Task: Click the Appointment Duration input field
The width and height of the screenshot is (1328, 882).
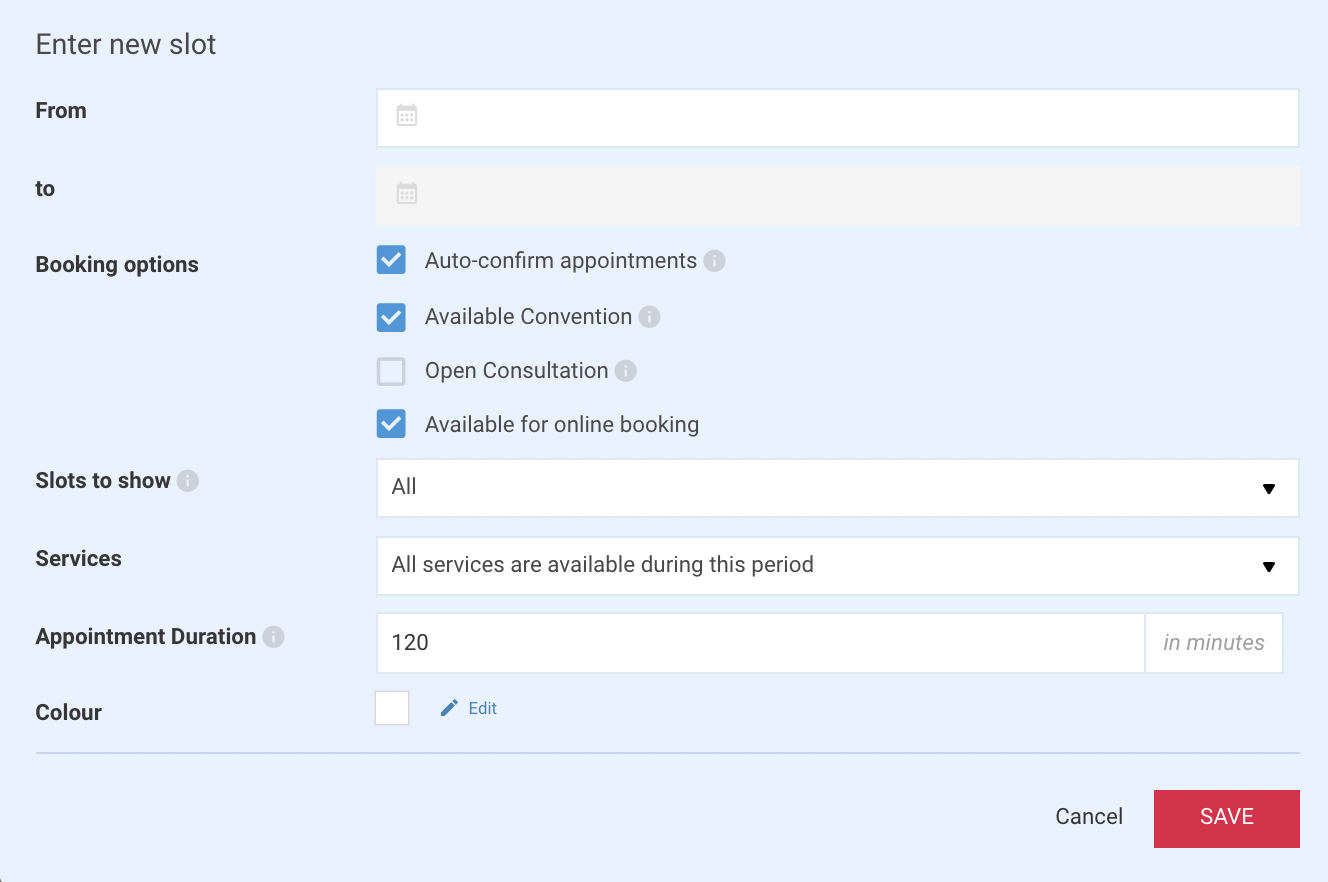Action: point(761,643)
